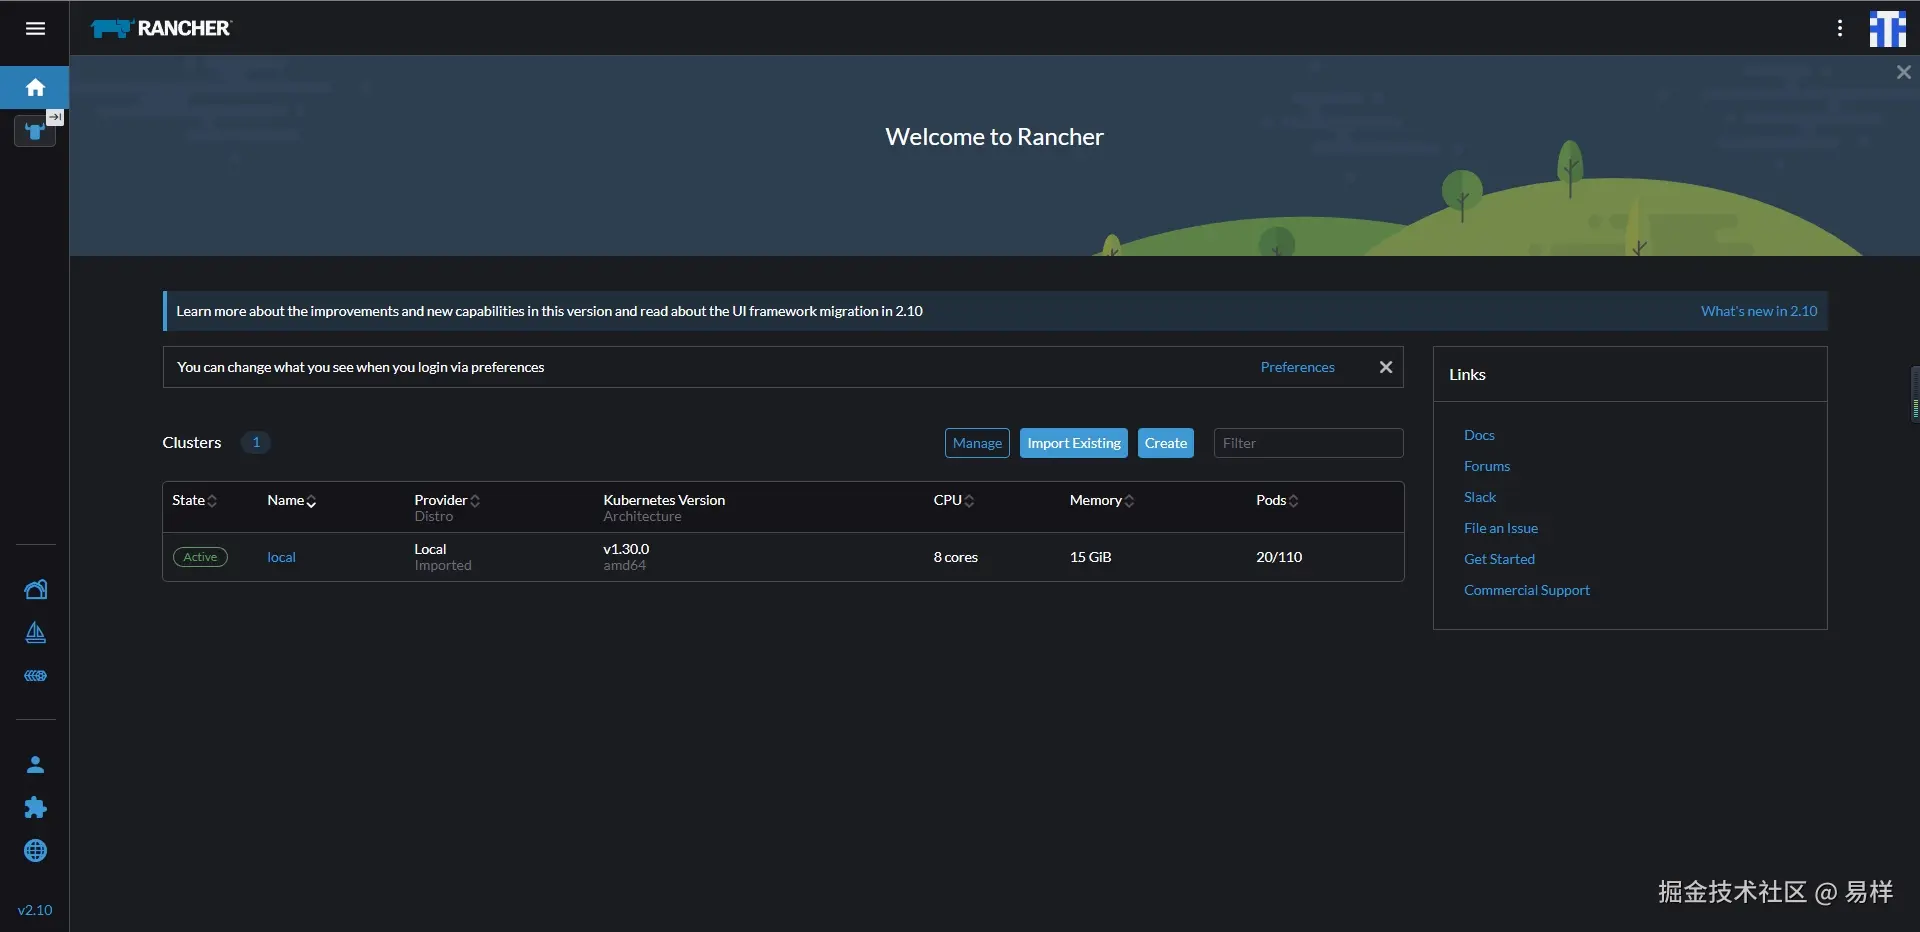Viewport: 1920px width, 932px height.
Task: Open the What's new in 2.10 link
Action: click(1759, 311)
